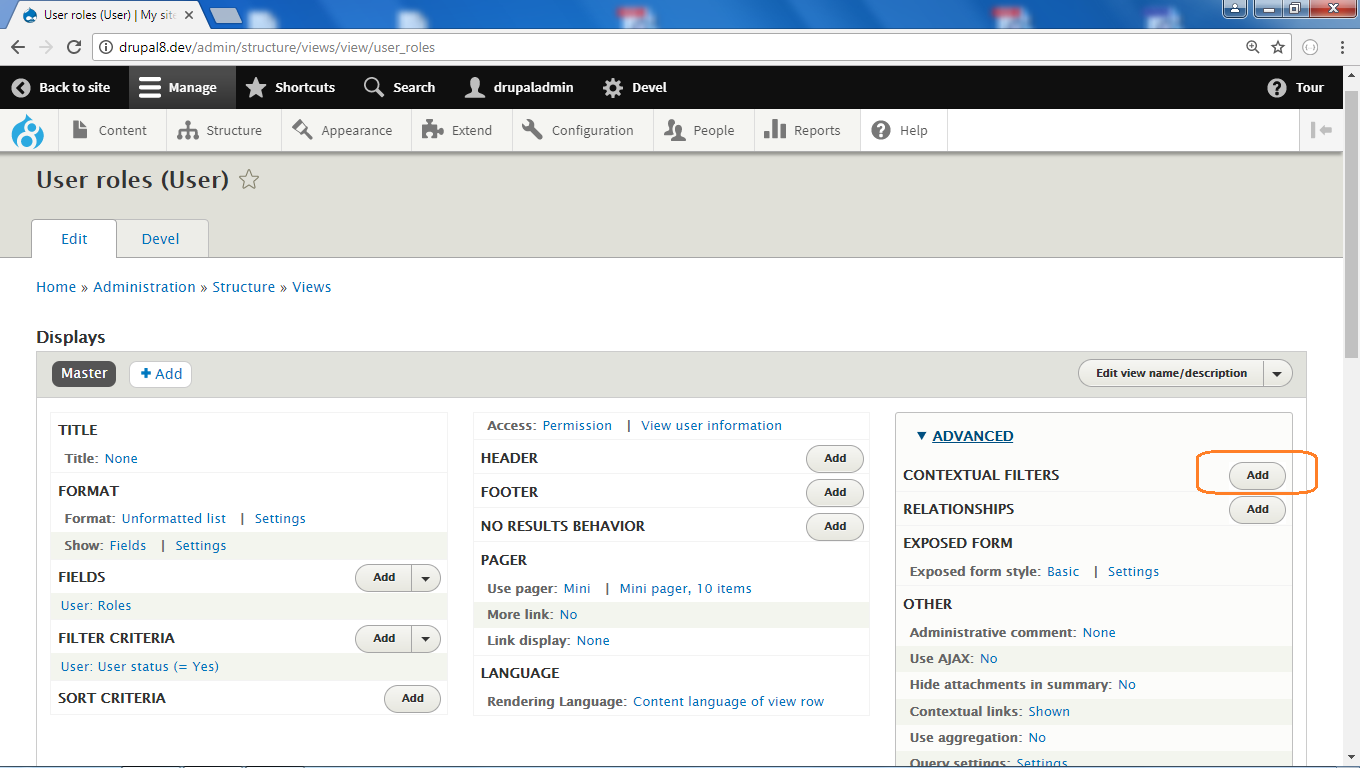Click the Search magnifier icon

tap(373, 87)
